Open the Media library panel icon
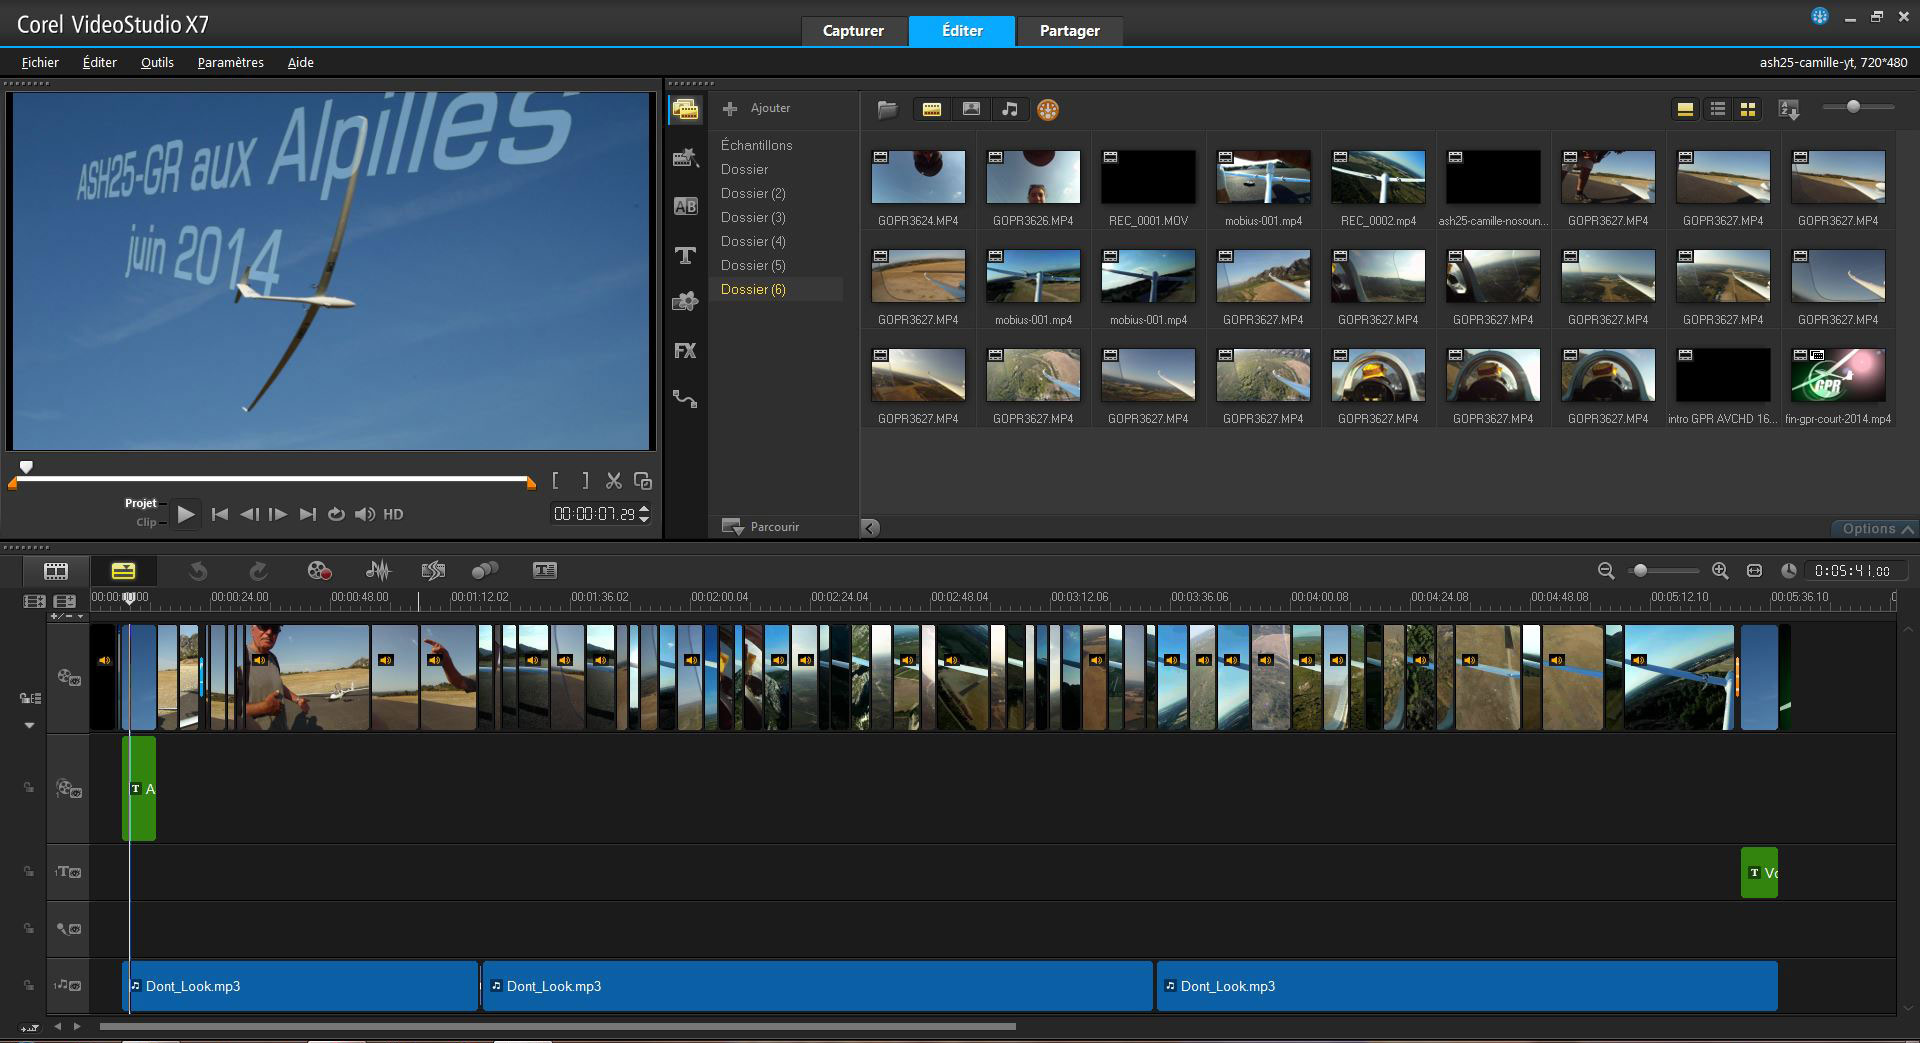The width and height of the screenshot is (1920, 1043). (x=685, y=110)
